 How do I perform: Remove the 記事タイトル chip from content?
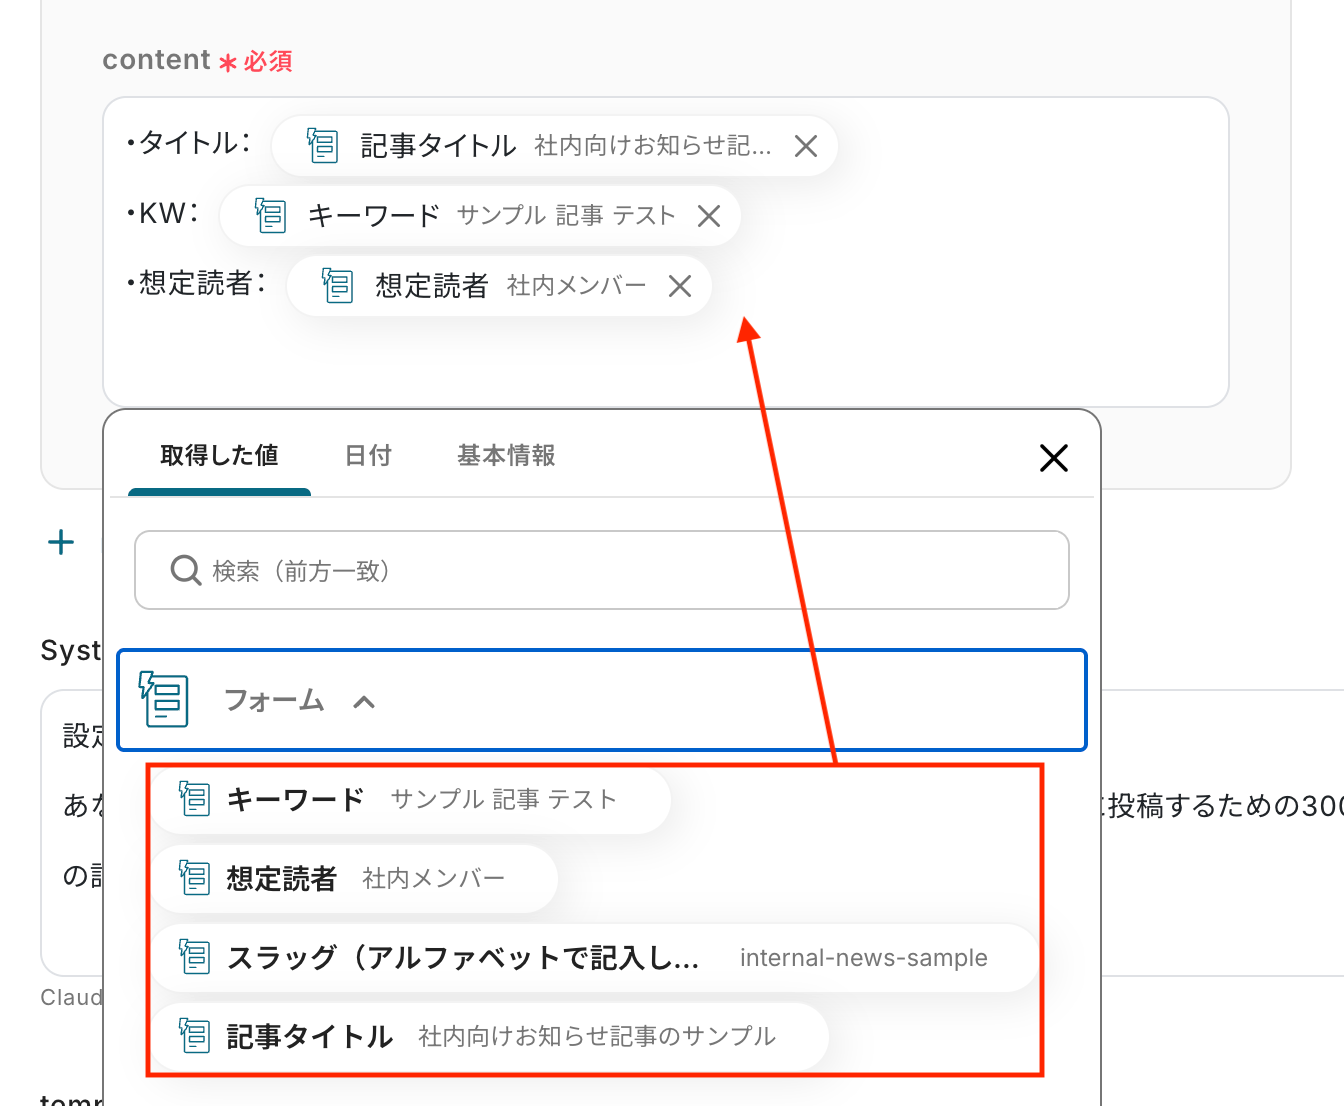(x=806, y=146)
